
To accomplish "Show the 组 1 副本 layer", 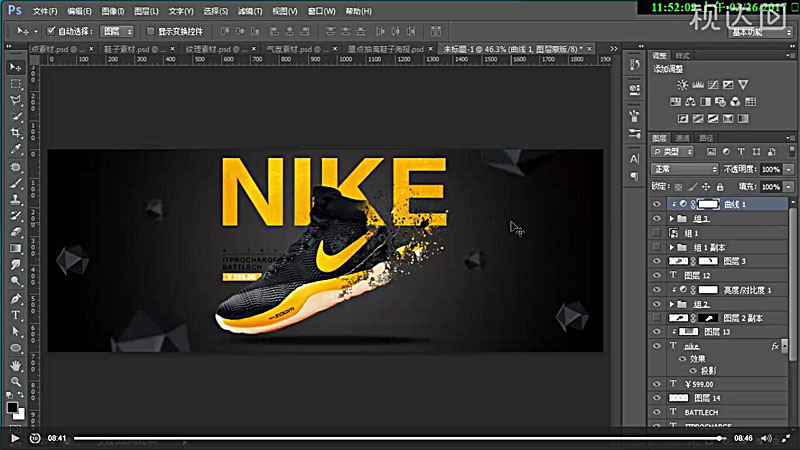I will point(657,247).
